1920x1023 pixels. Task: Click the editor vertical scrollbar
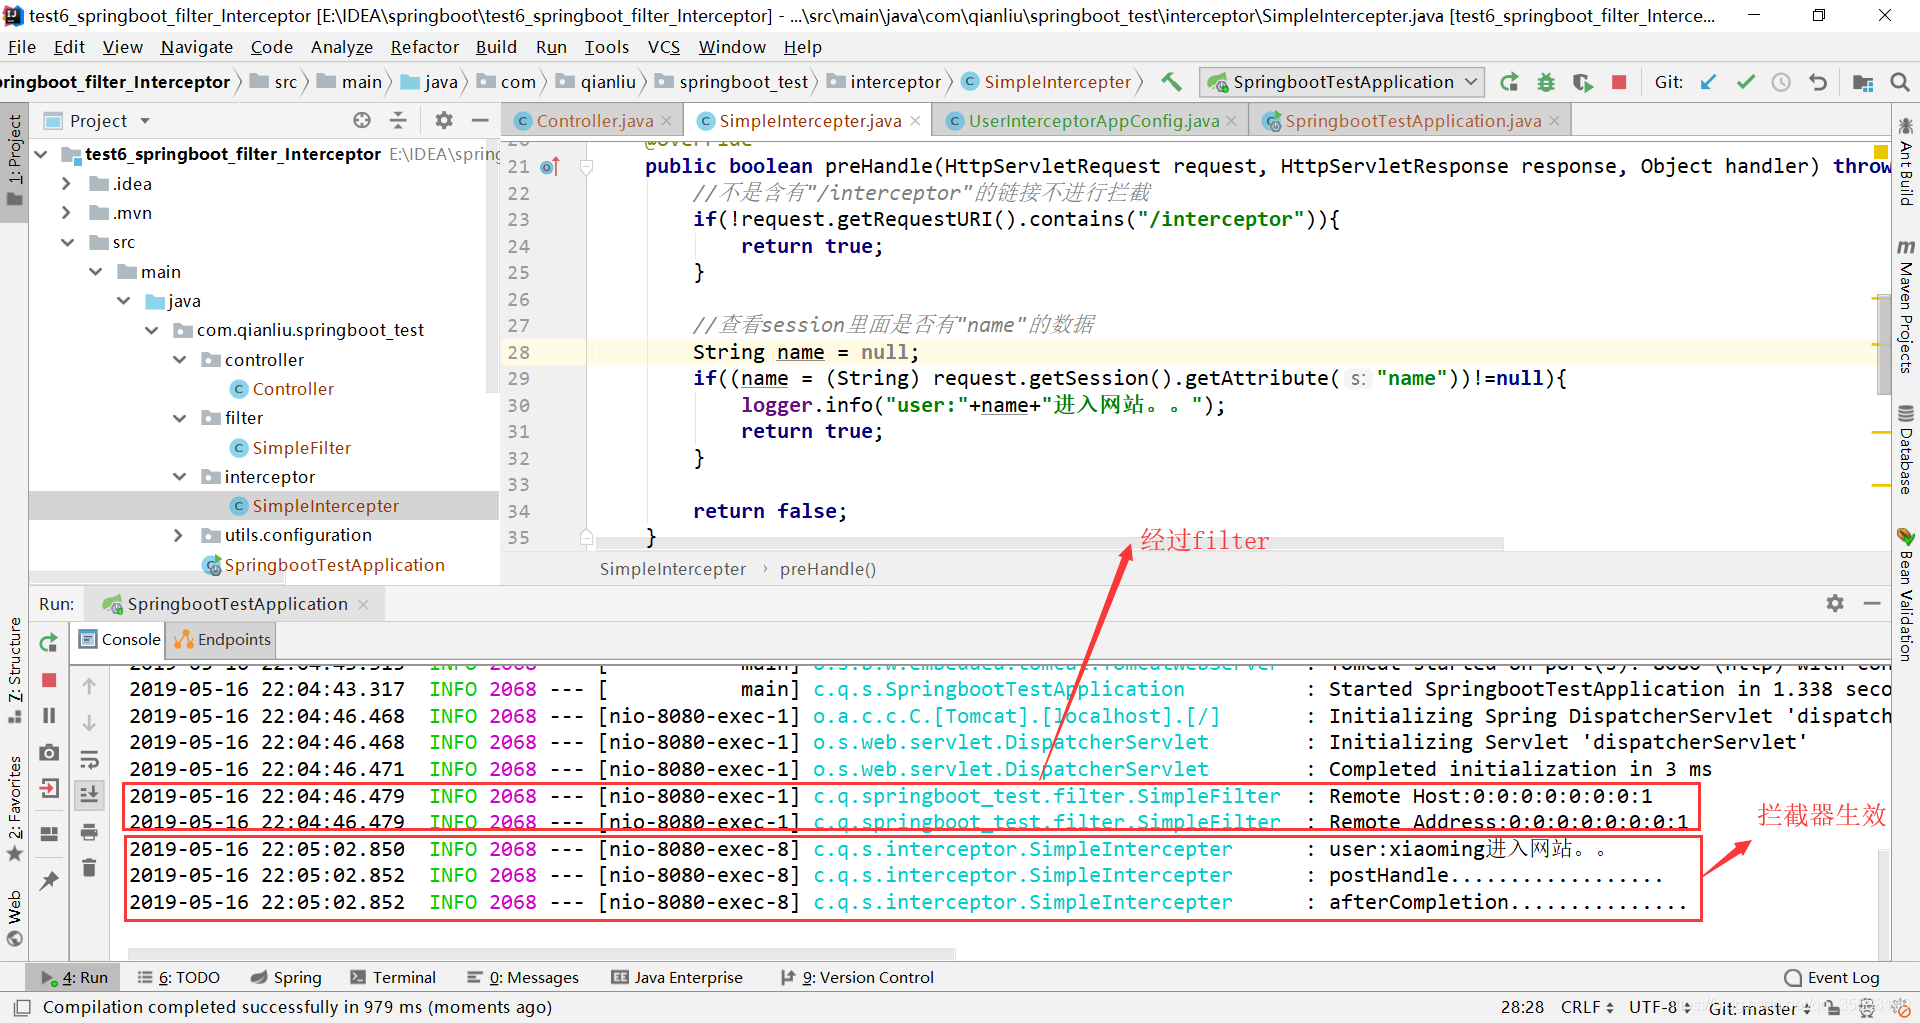click(1883, 345)
